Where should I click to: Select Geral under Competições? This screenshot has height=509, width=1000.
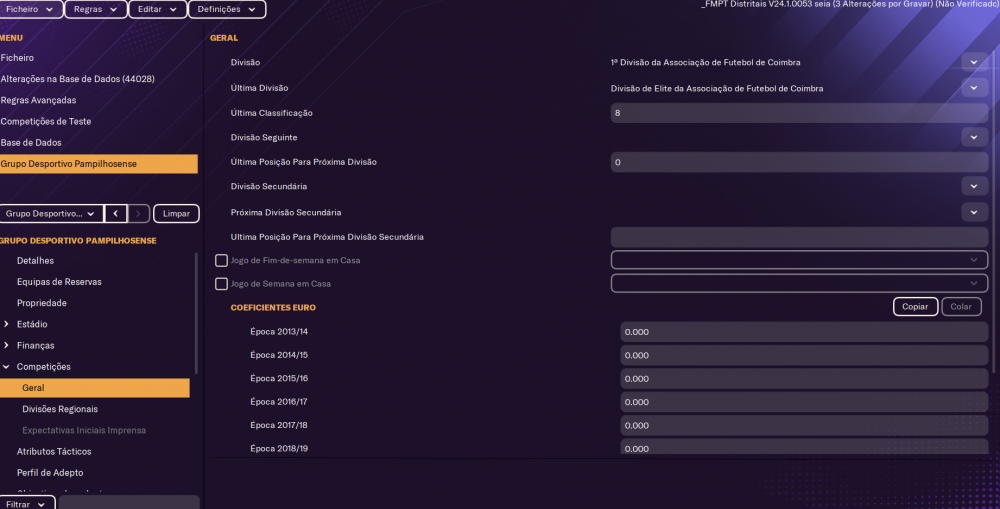[94, 388]
